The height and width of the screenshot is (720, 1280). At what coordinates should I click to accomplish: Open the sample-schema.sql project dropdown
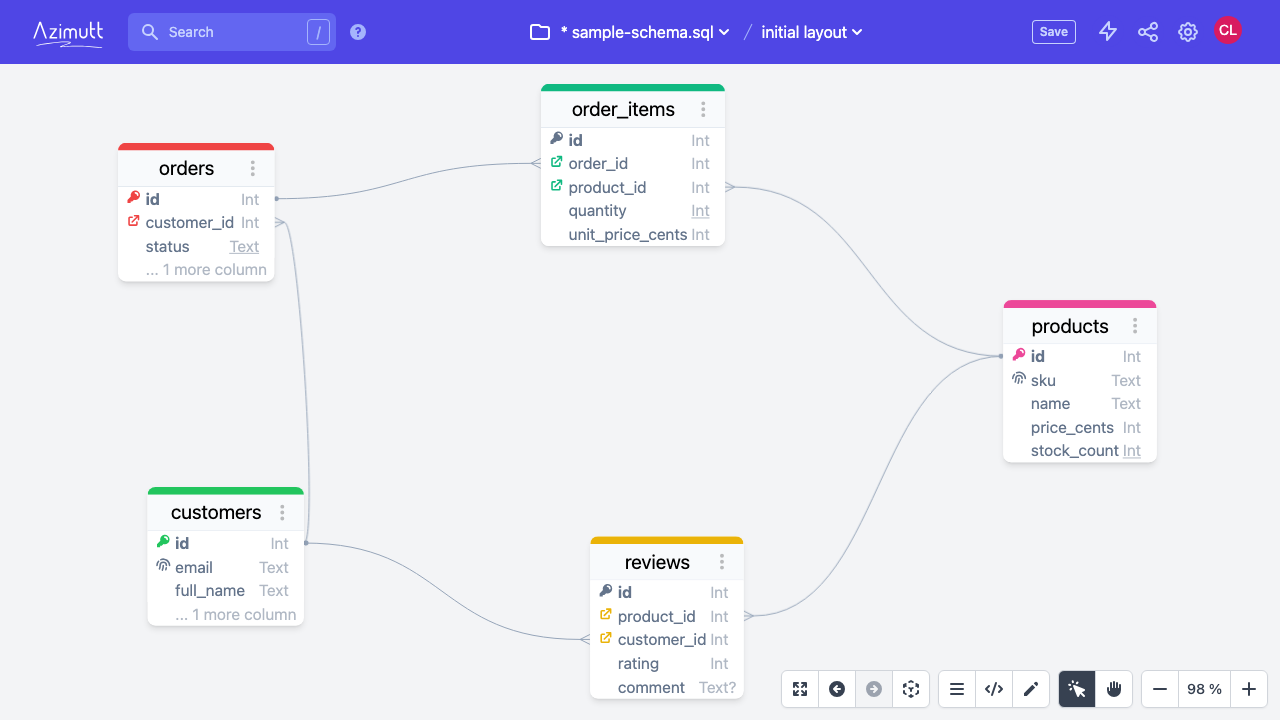pyautogui.click(x=644, y=32)
